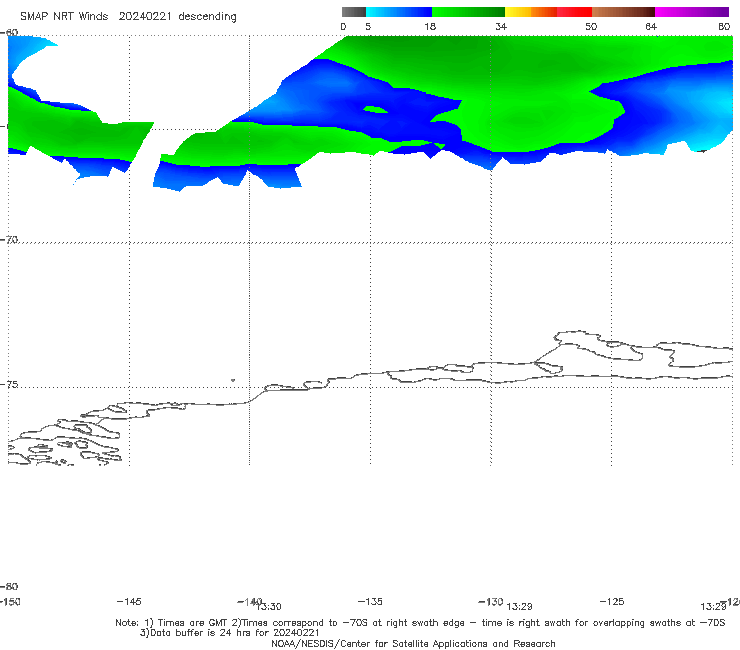Screen dimensions: 740x650
Task: Click the magenta segment of the color bar
Action: (692, 12)
